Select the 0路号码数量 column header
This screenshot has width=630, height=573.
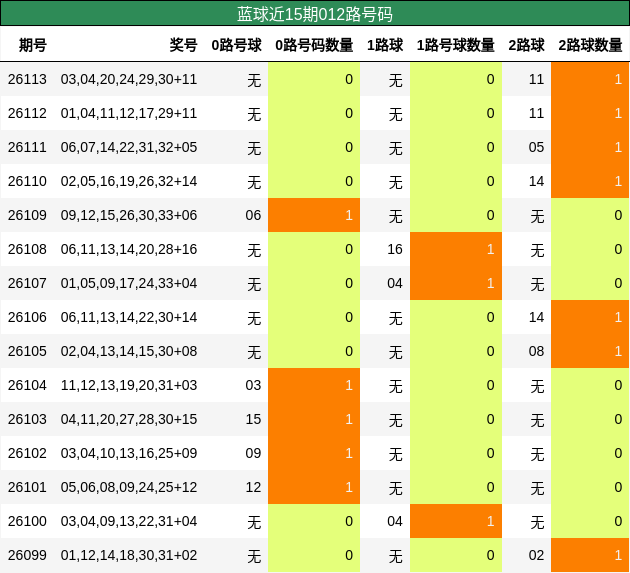pyautogui.click(x=314, y=45)
